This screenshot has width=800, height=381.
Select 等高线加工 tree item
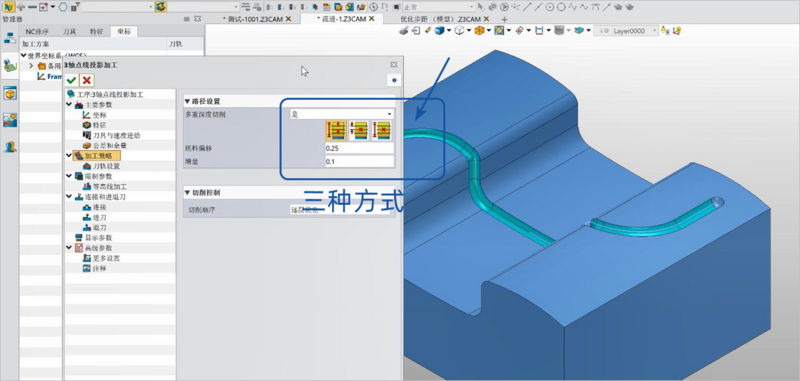click(109, 187)
